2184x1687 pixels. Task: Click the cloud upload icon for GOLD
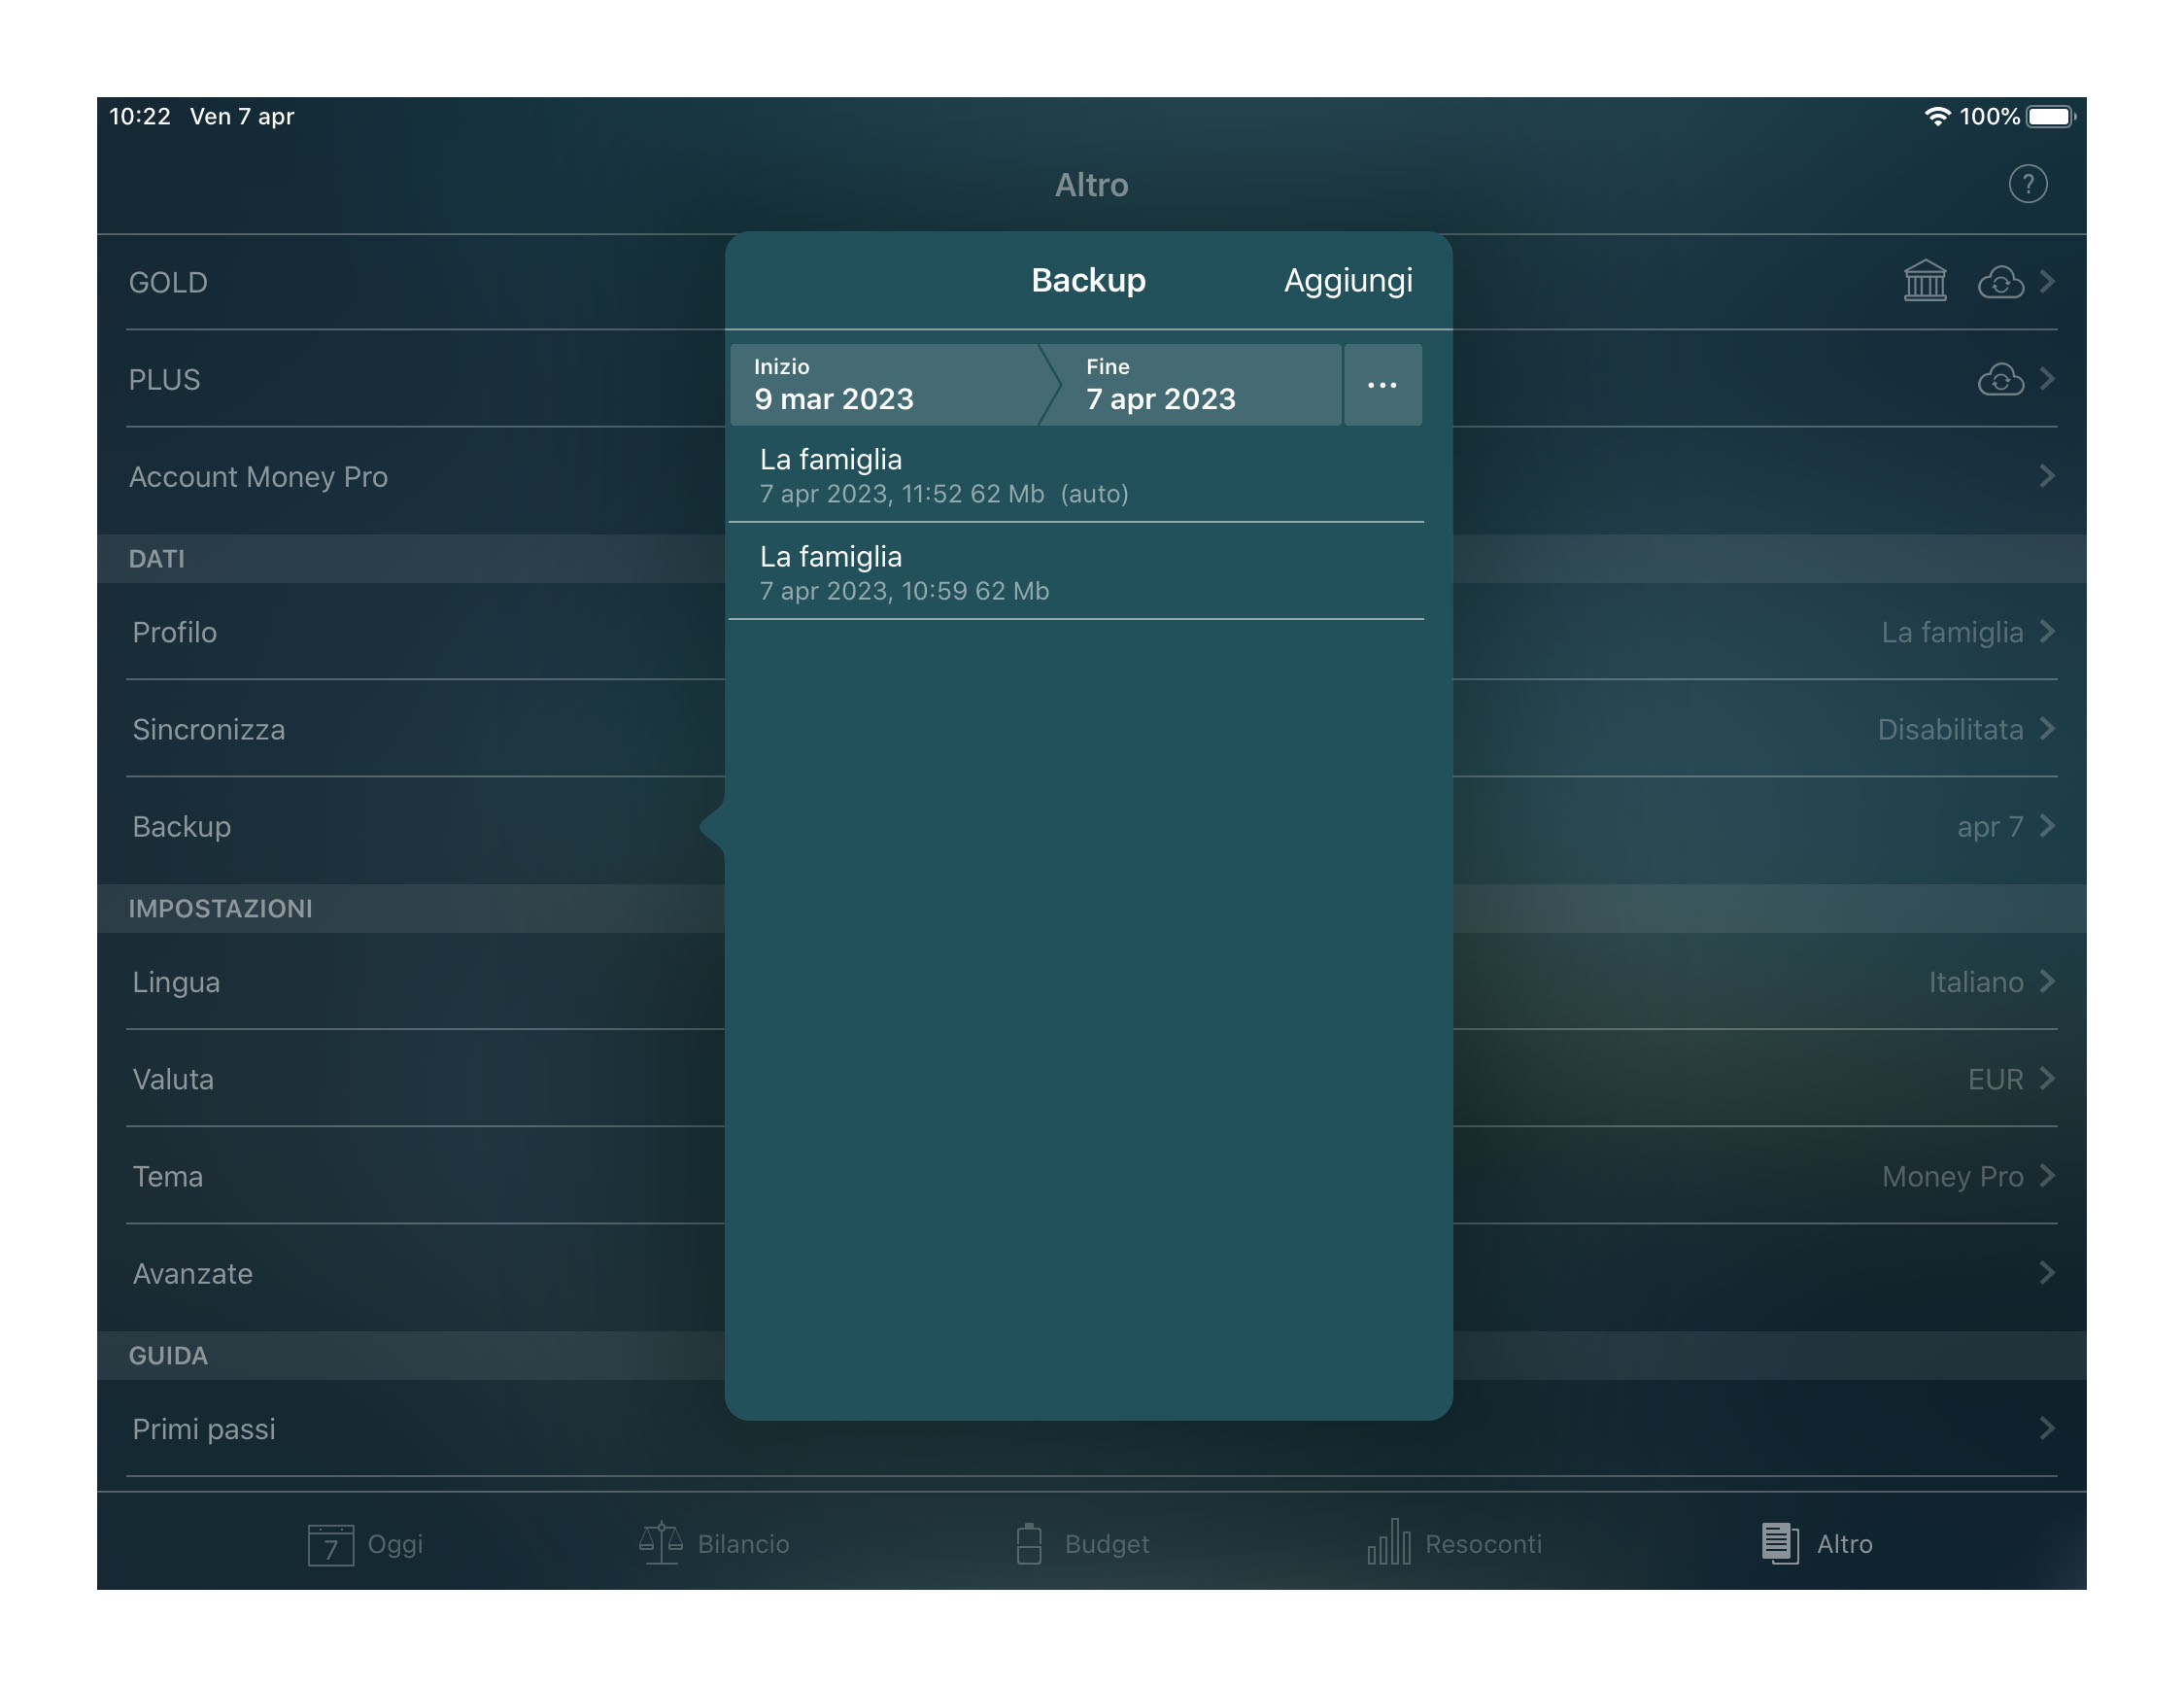click(2005, 282)
